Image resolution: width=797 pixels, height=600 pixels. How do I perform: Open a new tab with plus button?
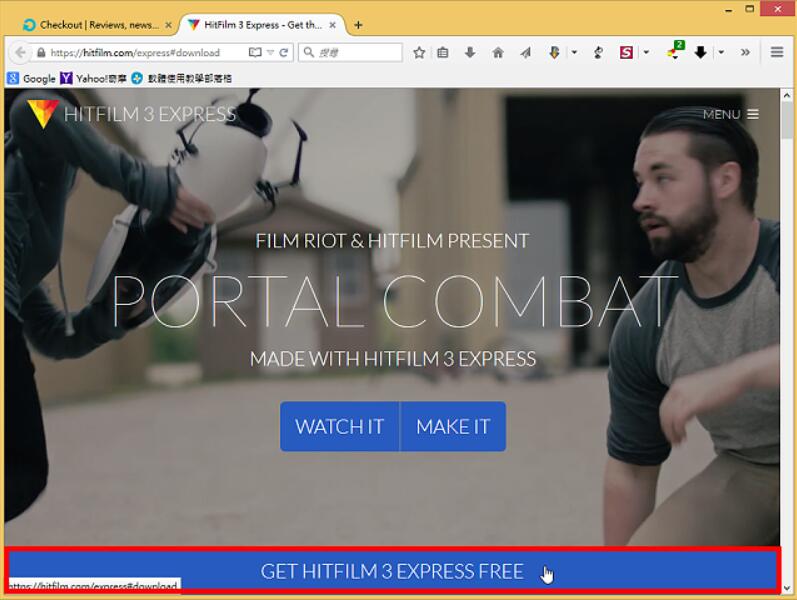click(x=358, y=25)
